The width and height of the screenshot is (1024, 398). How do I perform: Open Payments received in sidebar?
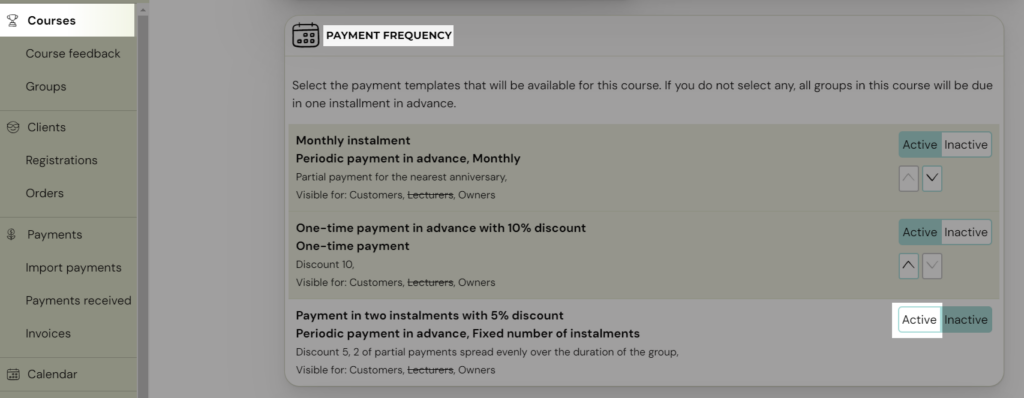click(x=78, y=300)
